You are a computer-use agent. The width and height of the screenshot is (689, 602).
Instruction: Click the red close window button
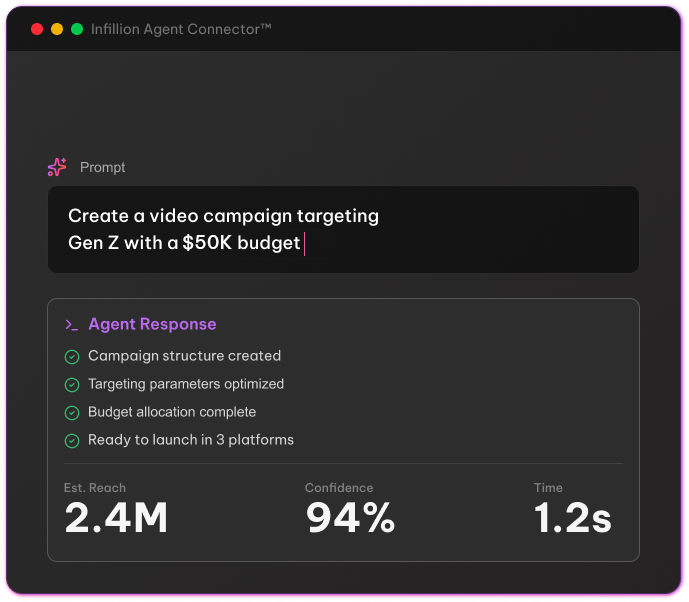coord(37,29)
